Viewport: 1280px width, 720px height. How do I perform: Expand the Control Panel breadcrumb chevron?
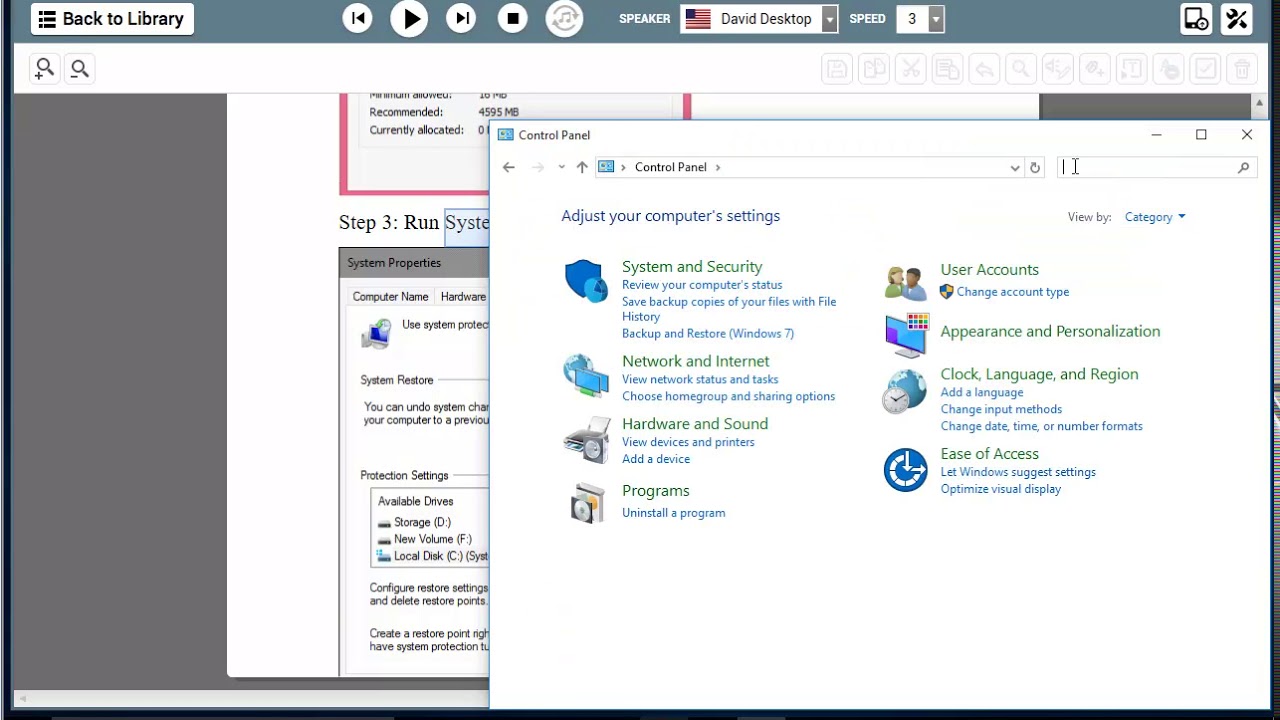tap(717, 167)
